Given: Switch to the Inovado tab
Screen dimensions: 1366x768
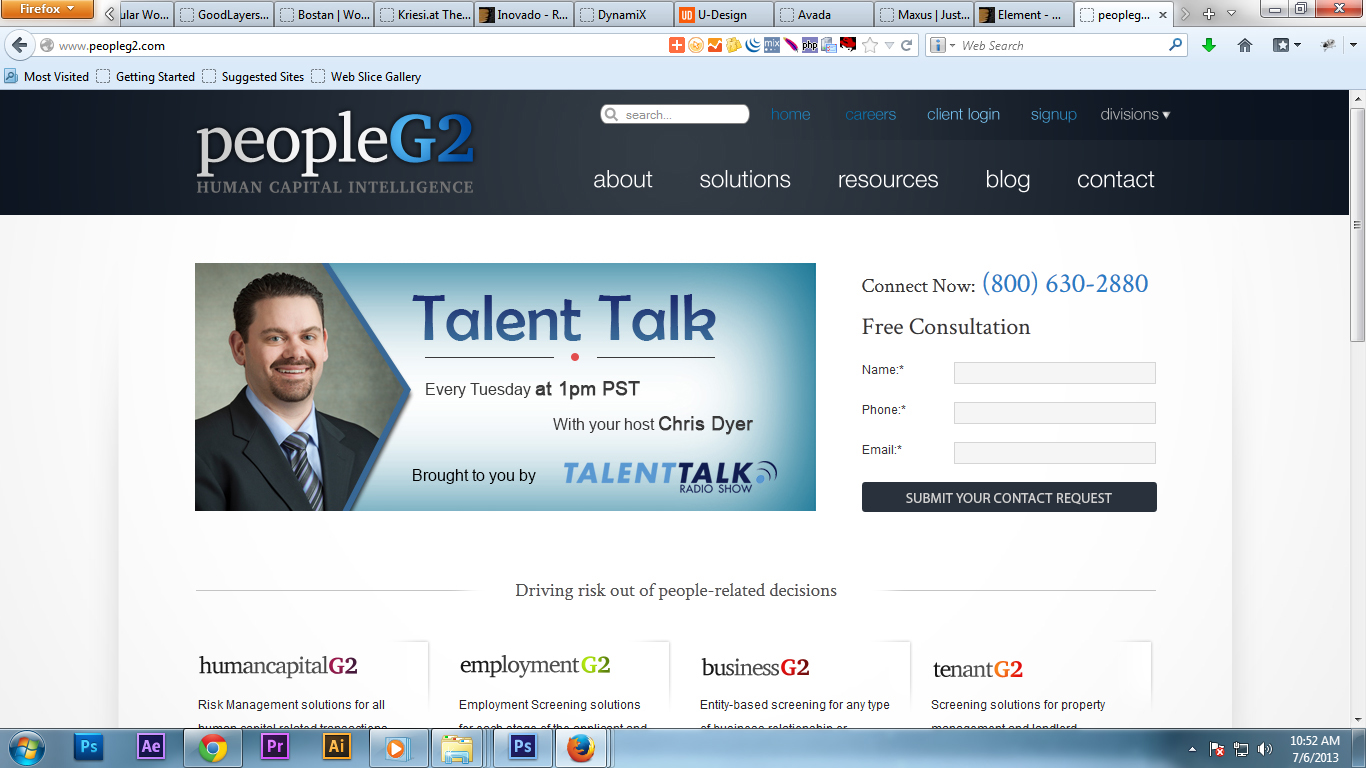Looking at the screenshot, I should click(x=524, y=15).
